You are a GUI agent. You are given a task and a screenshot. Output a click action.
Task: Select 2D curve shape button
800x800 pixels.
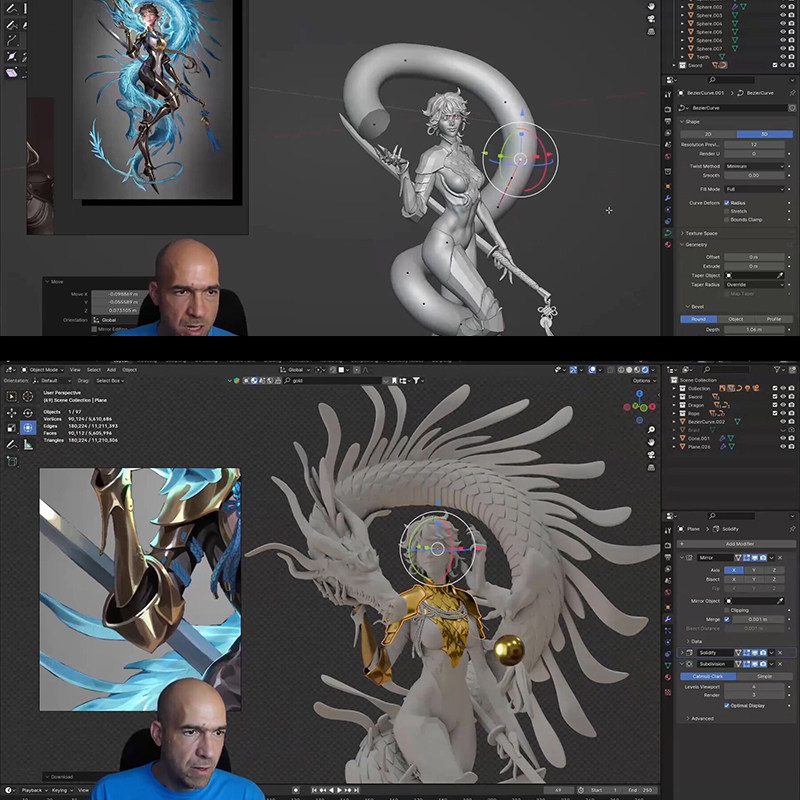(x=708, y=134)
